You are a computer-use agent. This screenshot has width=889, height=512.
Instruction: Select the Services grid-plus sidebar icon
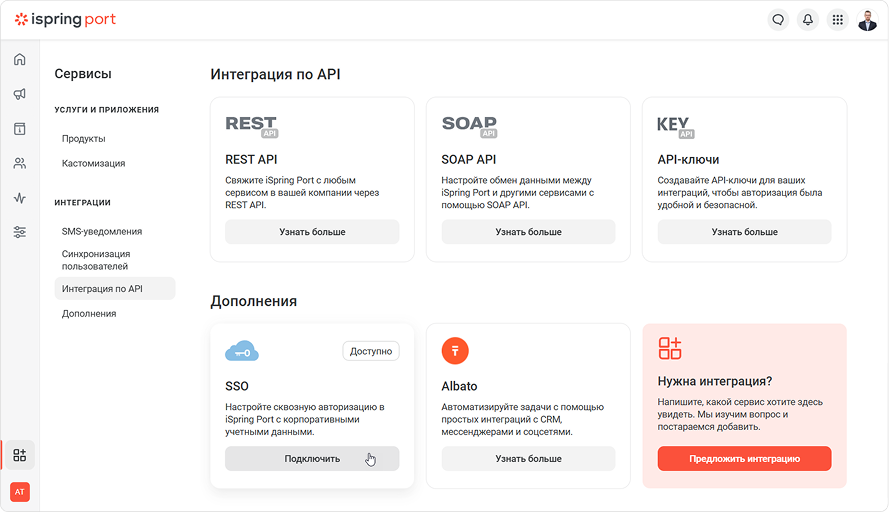pos(20,455)
